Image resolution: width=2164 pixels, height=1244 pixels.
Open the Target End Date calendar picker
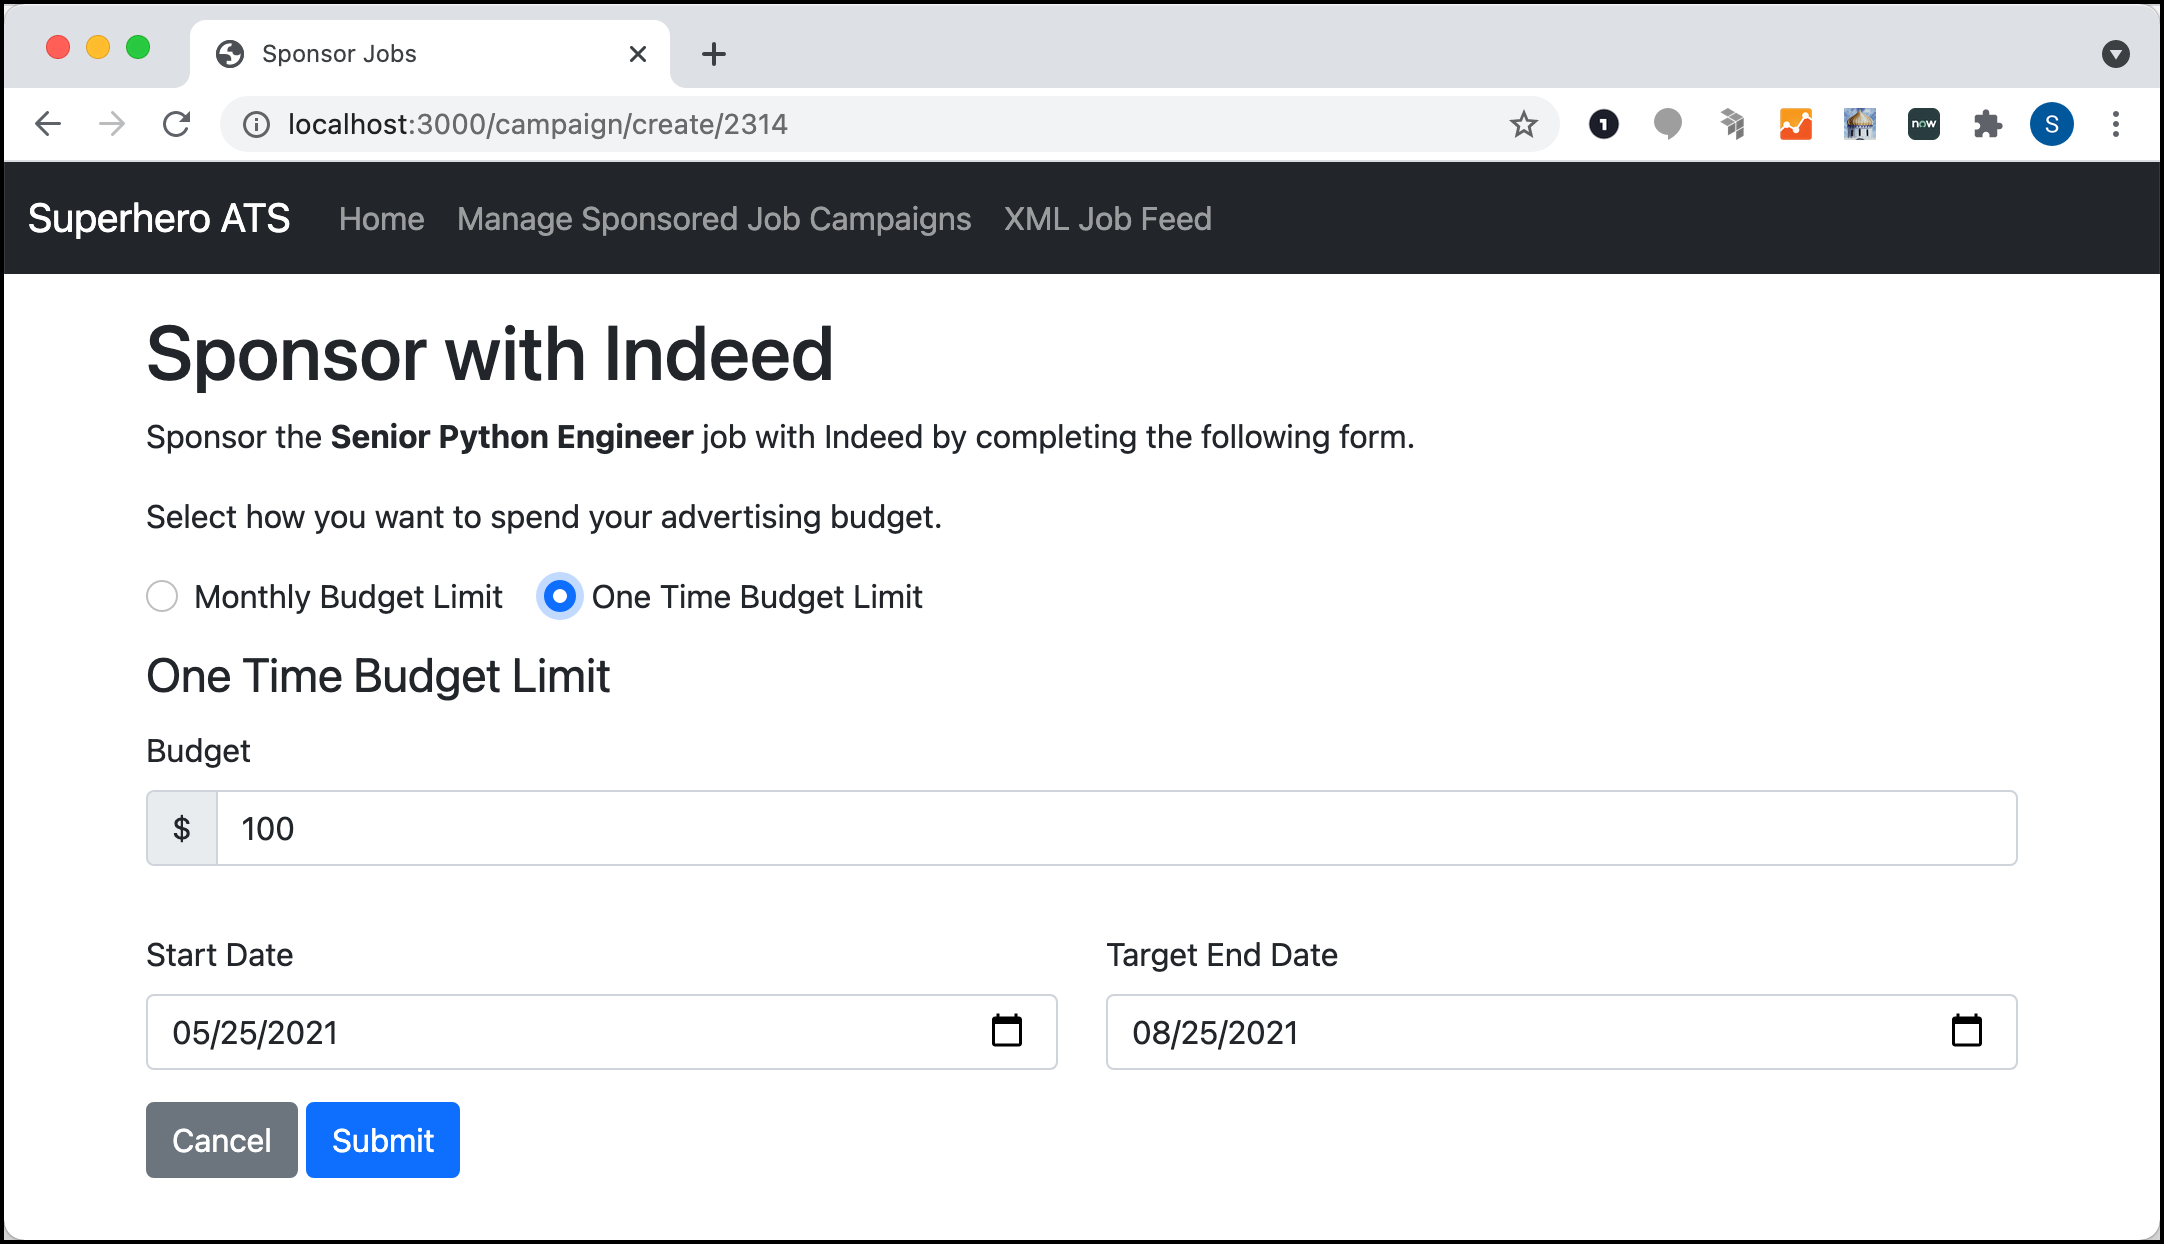pyautogui.click(x=1966, y=1031)
